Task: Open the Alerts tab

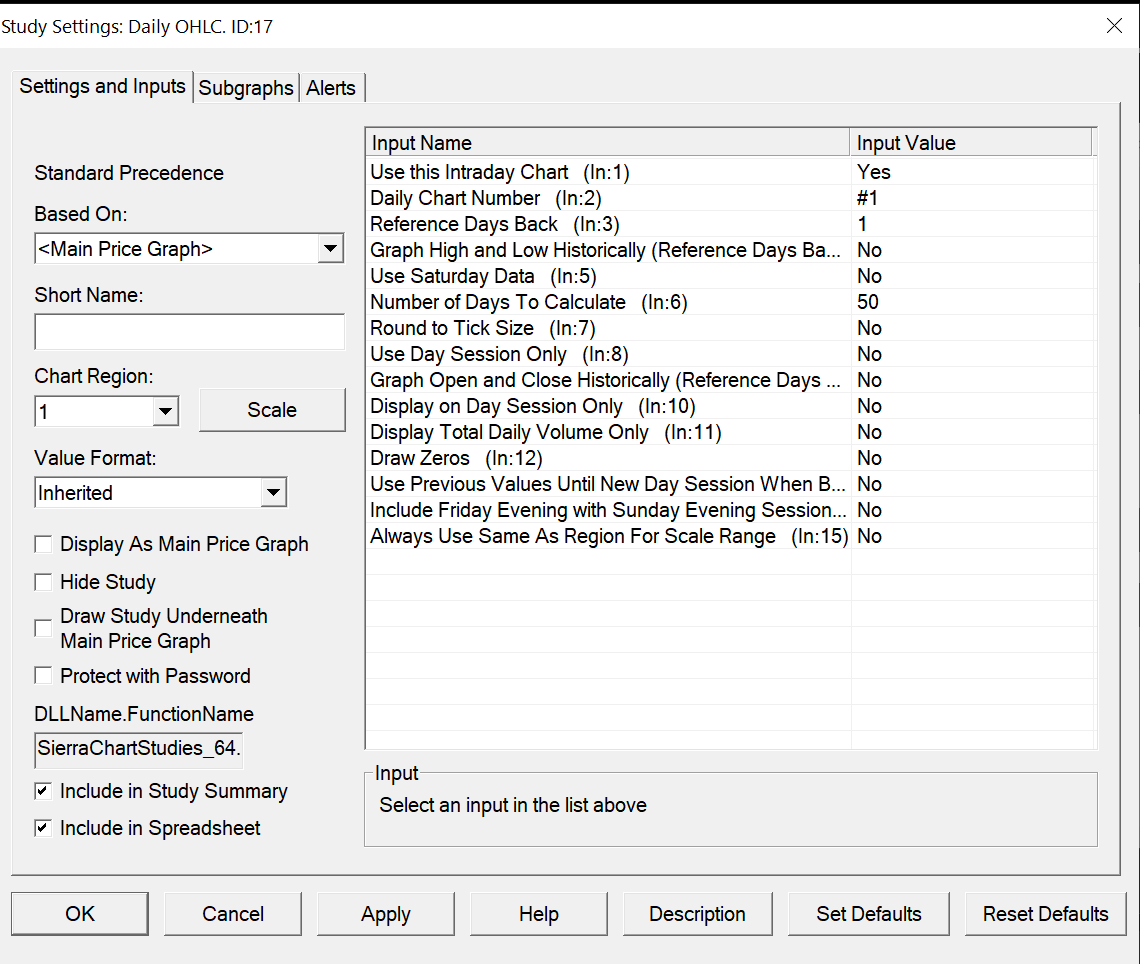Action: (331, 88)
